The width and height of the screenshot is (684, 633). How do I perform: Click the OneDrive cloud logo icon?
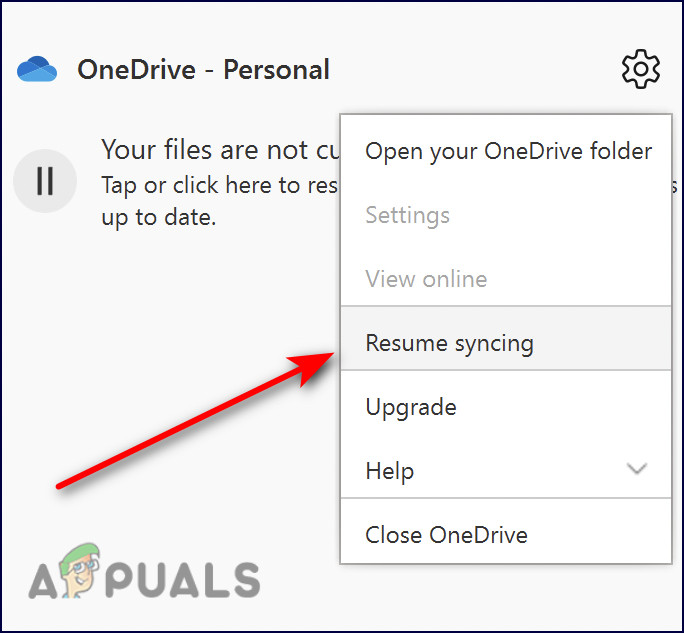pos(37,70)
